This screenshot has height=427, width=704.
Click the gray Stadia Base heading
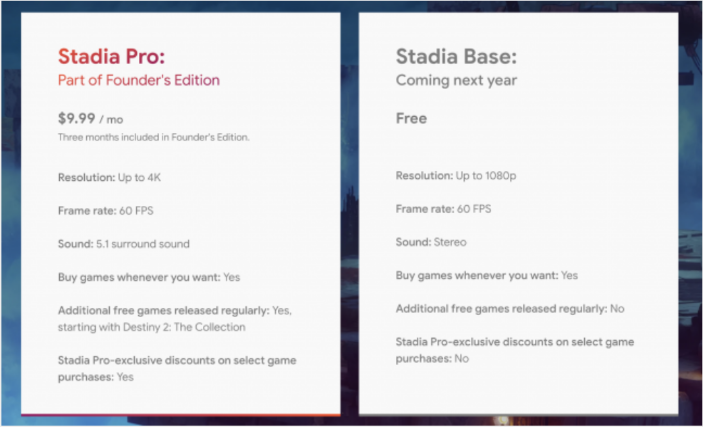[x=456, y=55]
